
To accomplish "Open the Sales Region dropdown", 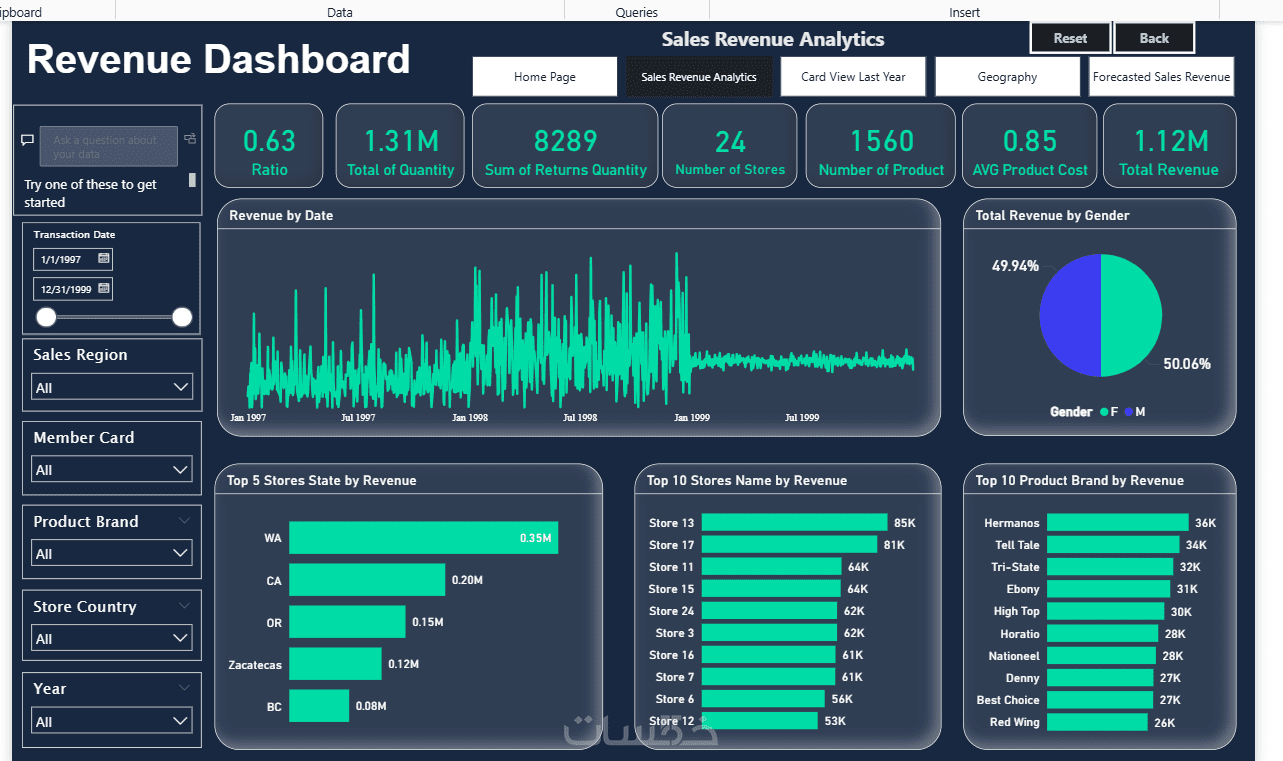I will click(x=112, y=387).
